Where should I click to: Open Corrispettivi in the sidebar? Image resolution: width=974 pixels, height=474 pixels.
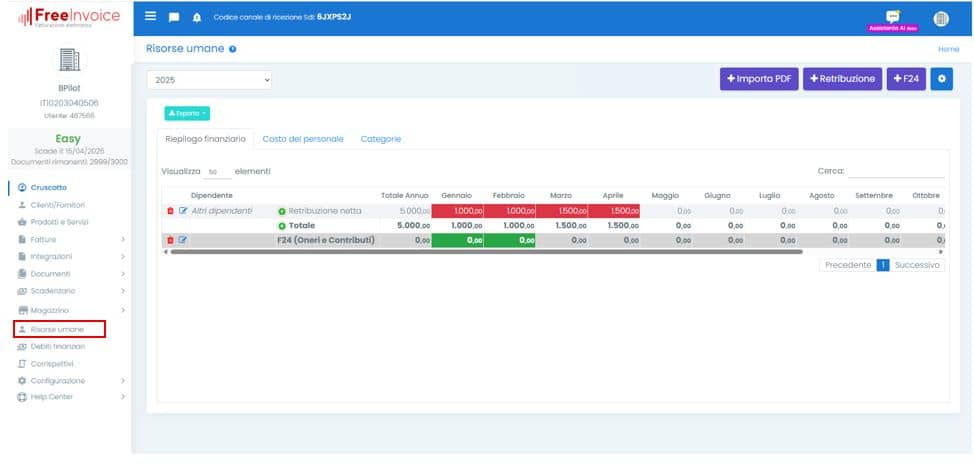pos(52,363)
